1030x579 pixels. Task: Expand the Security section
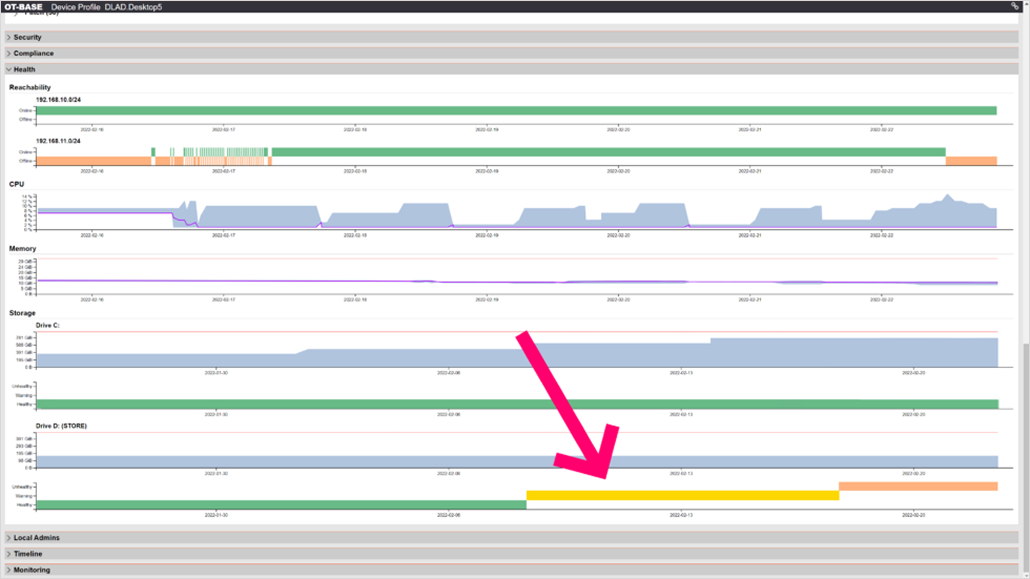(x=512, y=37)
